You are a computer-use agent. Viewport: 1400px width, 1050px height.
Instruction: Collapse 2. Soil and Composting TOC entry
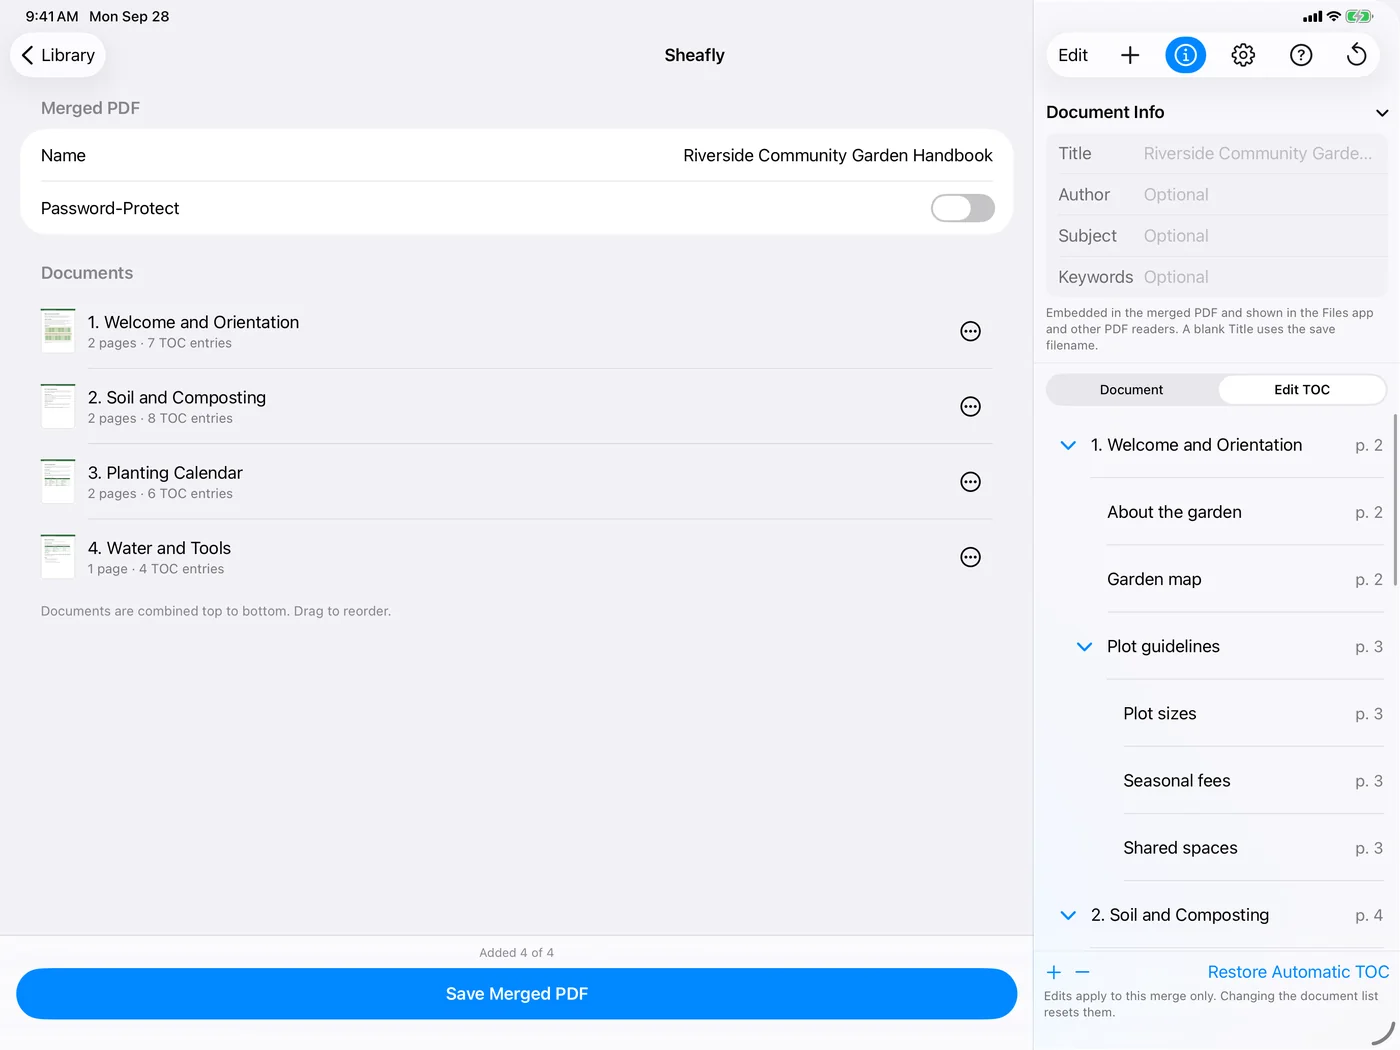coord(1068,915)
